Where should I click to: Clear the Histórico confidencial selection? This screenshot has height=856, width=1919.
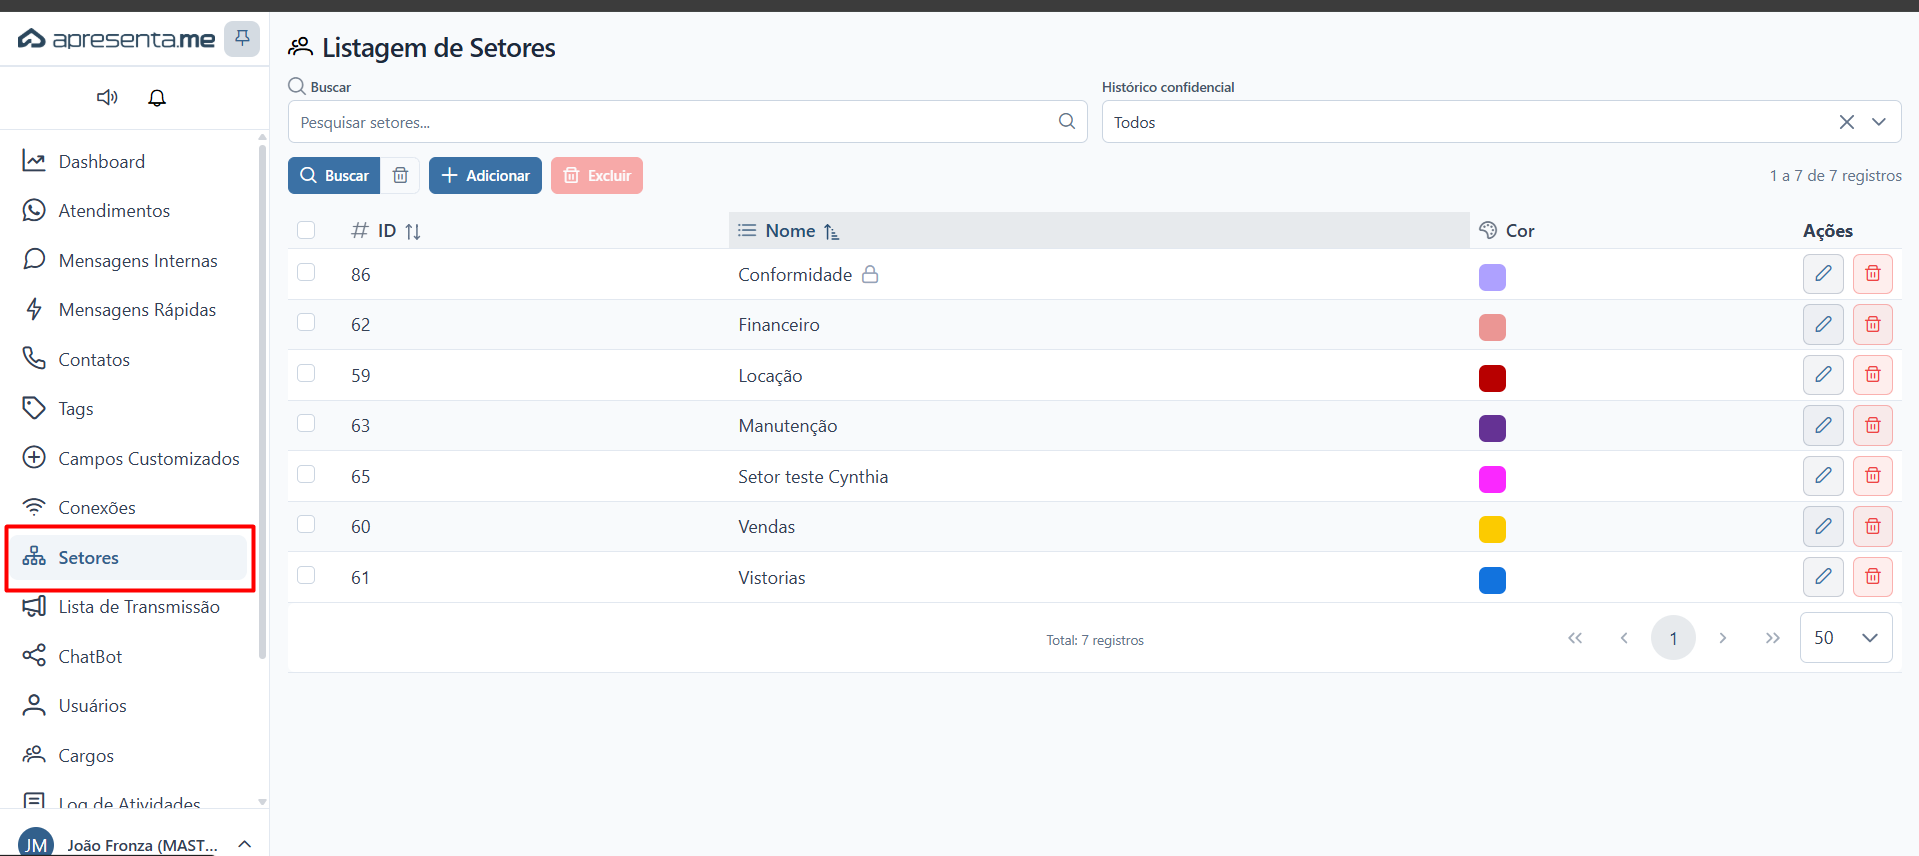(1846, 122)
